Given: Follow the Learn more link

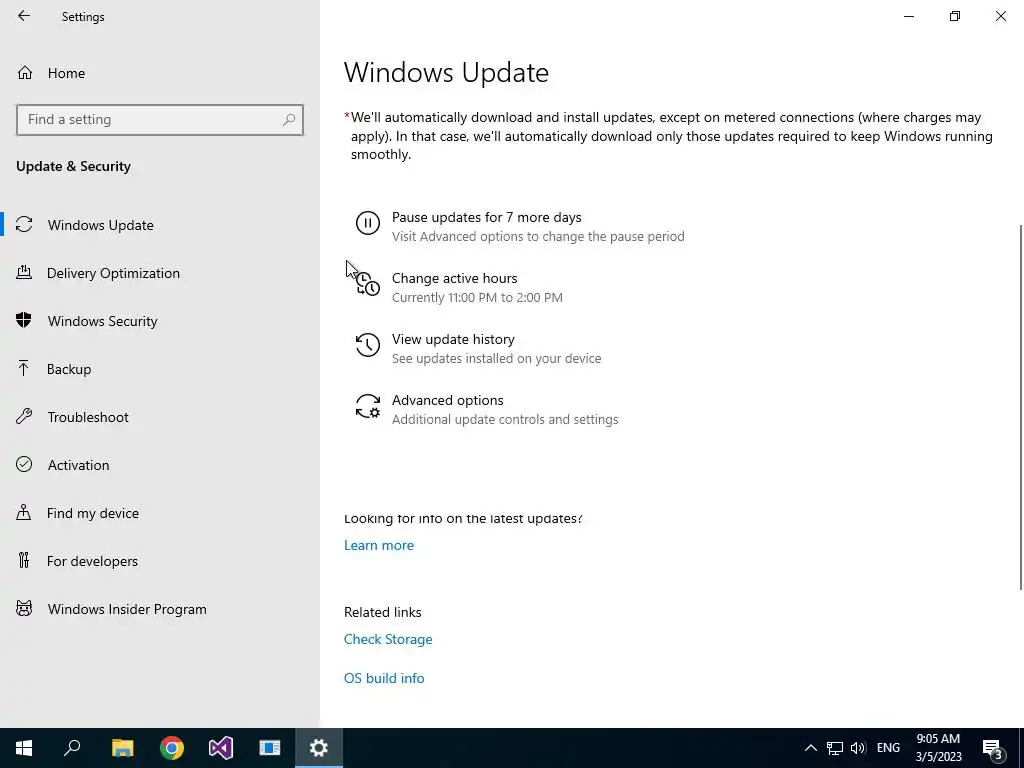Looking at the screenshot, I should click(x=379, y=545).
